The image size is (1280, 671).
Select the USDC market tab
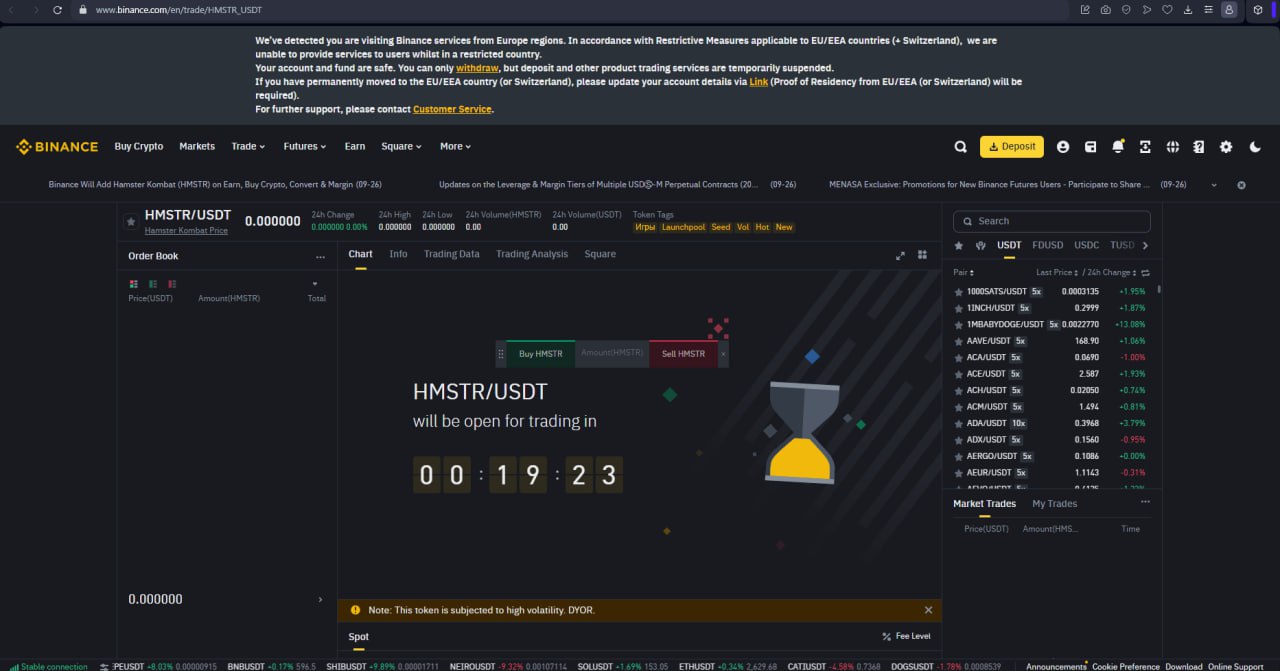(x=1087, y=245)
